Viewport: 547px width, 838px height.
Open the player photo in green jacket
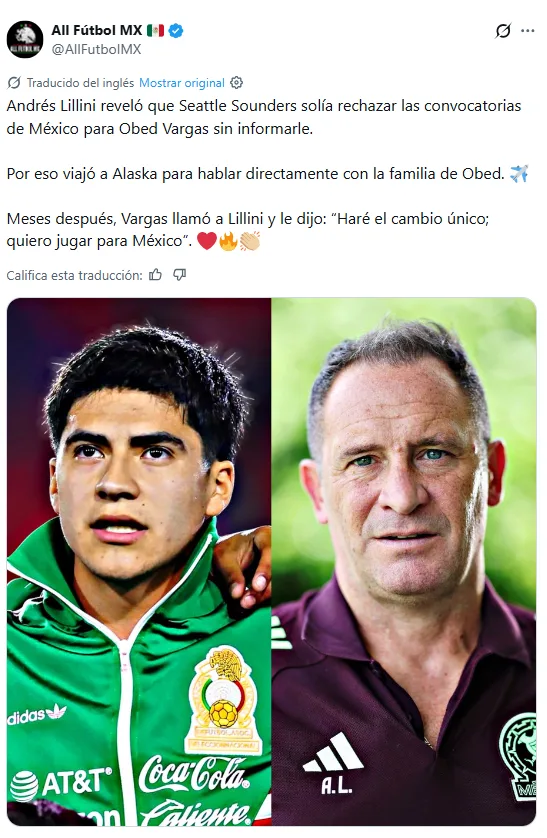139,562
